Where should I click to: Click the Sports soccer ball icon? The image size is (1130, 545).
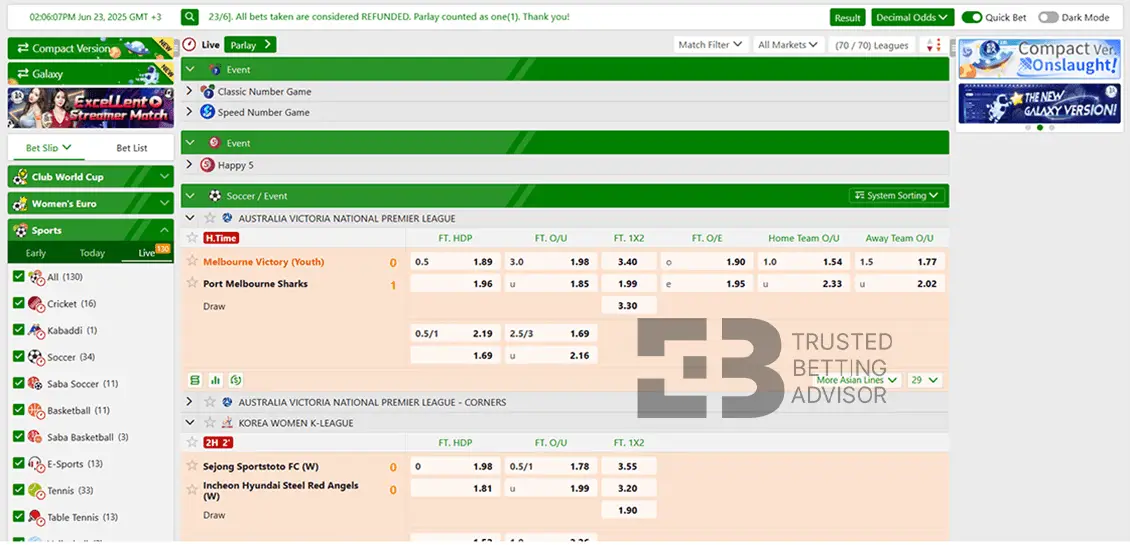click(x=20, y=230)
